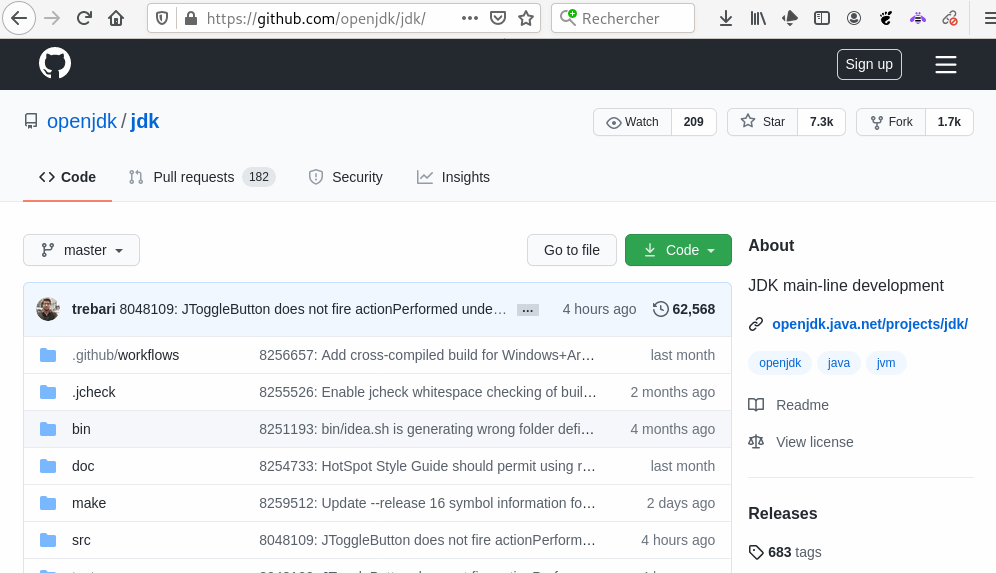Viewport: 996px width, 573px height.
Task: Toggle the sidebar view icon in toolbar
Action: point(822,18)
